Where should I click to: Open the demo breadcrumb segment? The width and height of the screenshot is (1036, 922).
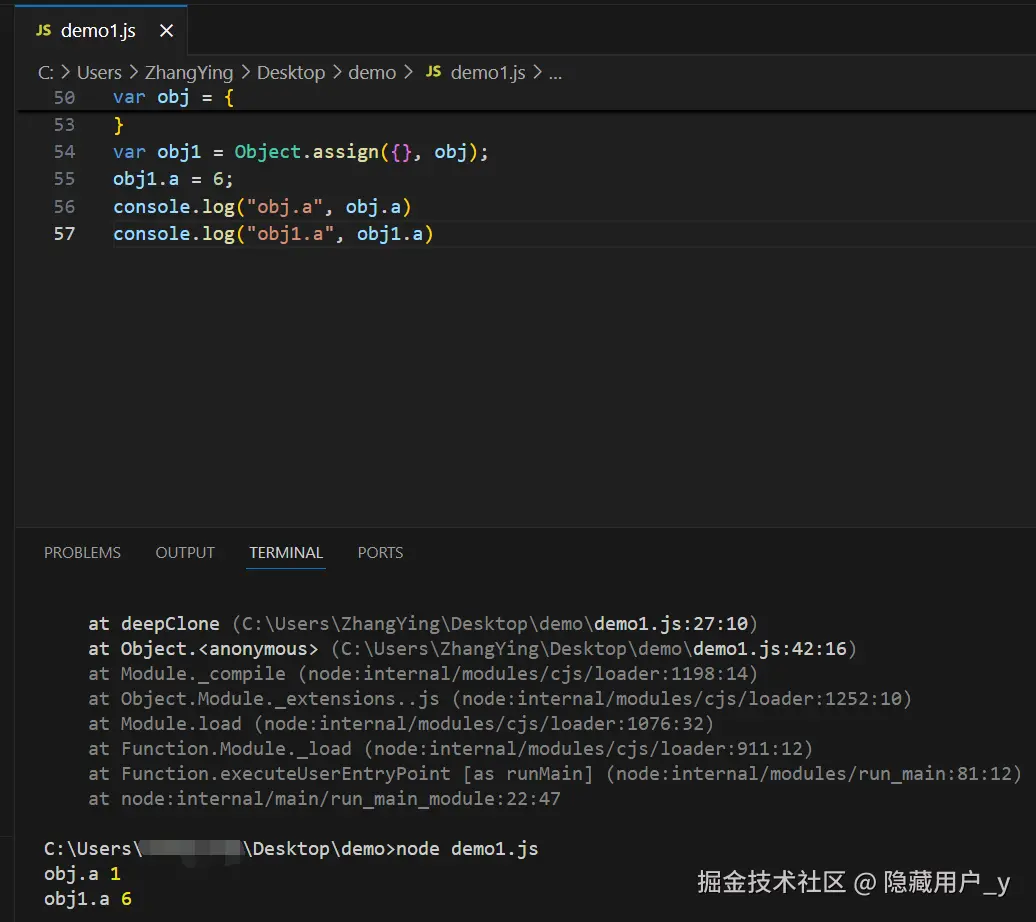[x=372, y=72]
